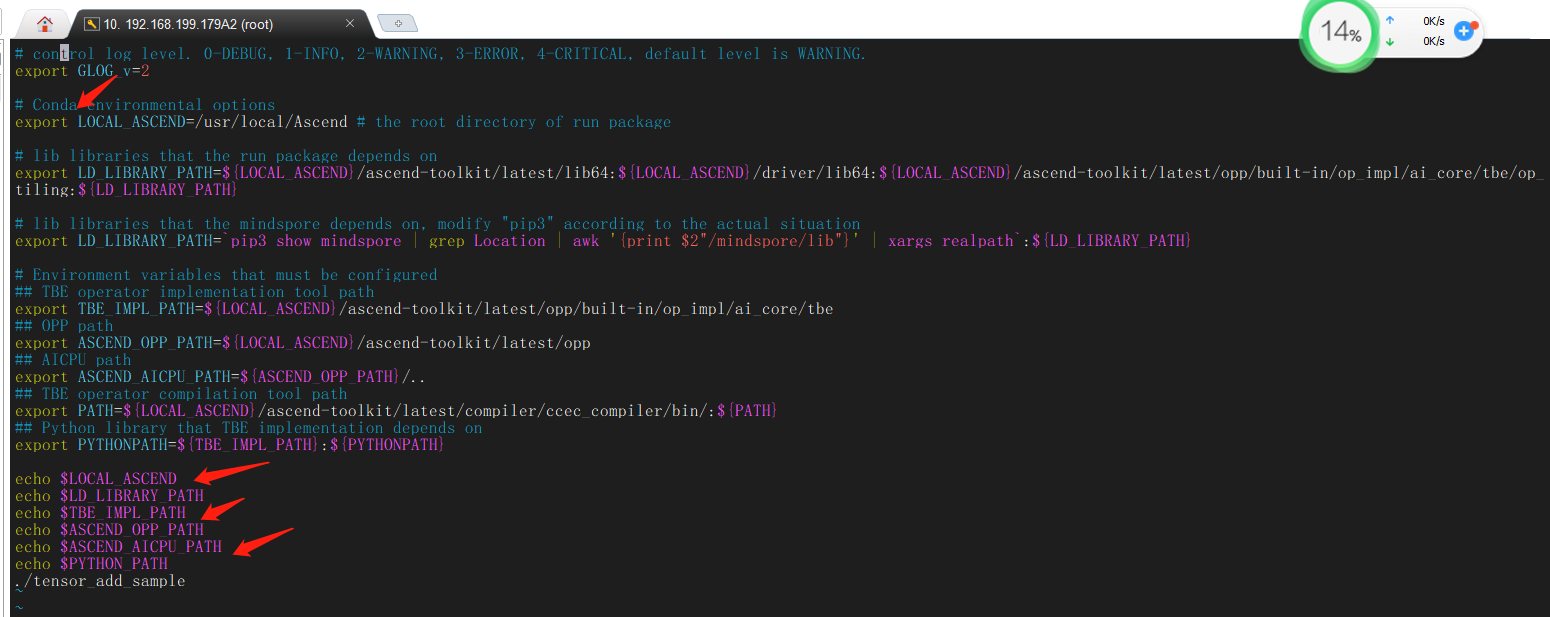
Task: Click the blue plus icon in the speed widget
Action: (1464, 31)
